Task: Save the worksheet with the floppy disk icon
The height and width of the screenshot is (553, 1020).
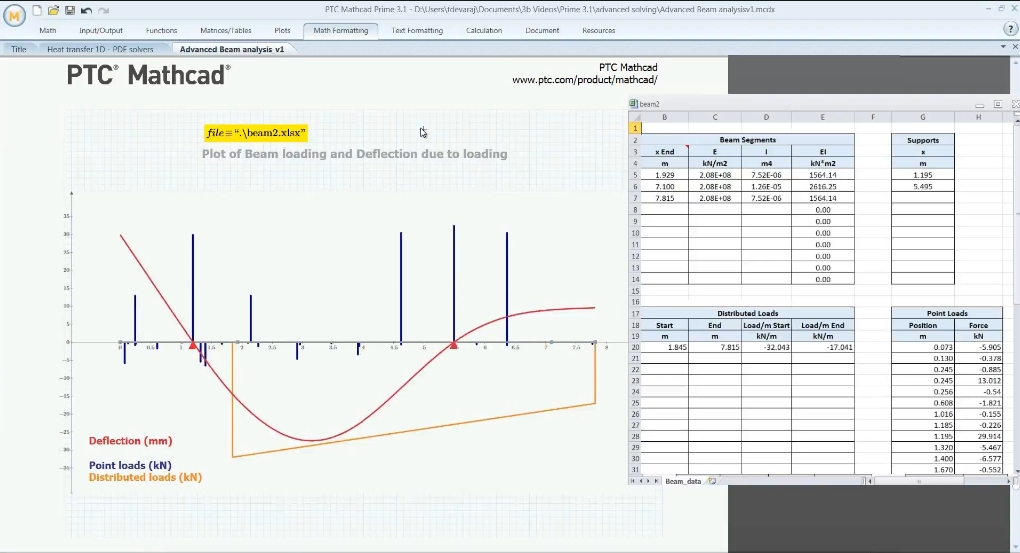Action: (70, 10)
